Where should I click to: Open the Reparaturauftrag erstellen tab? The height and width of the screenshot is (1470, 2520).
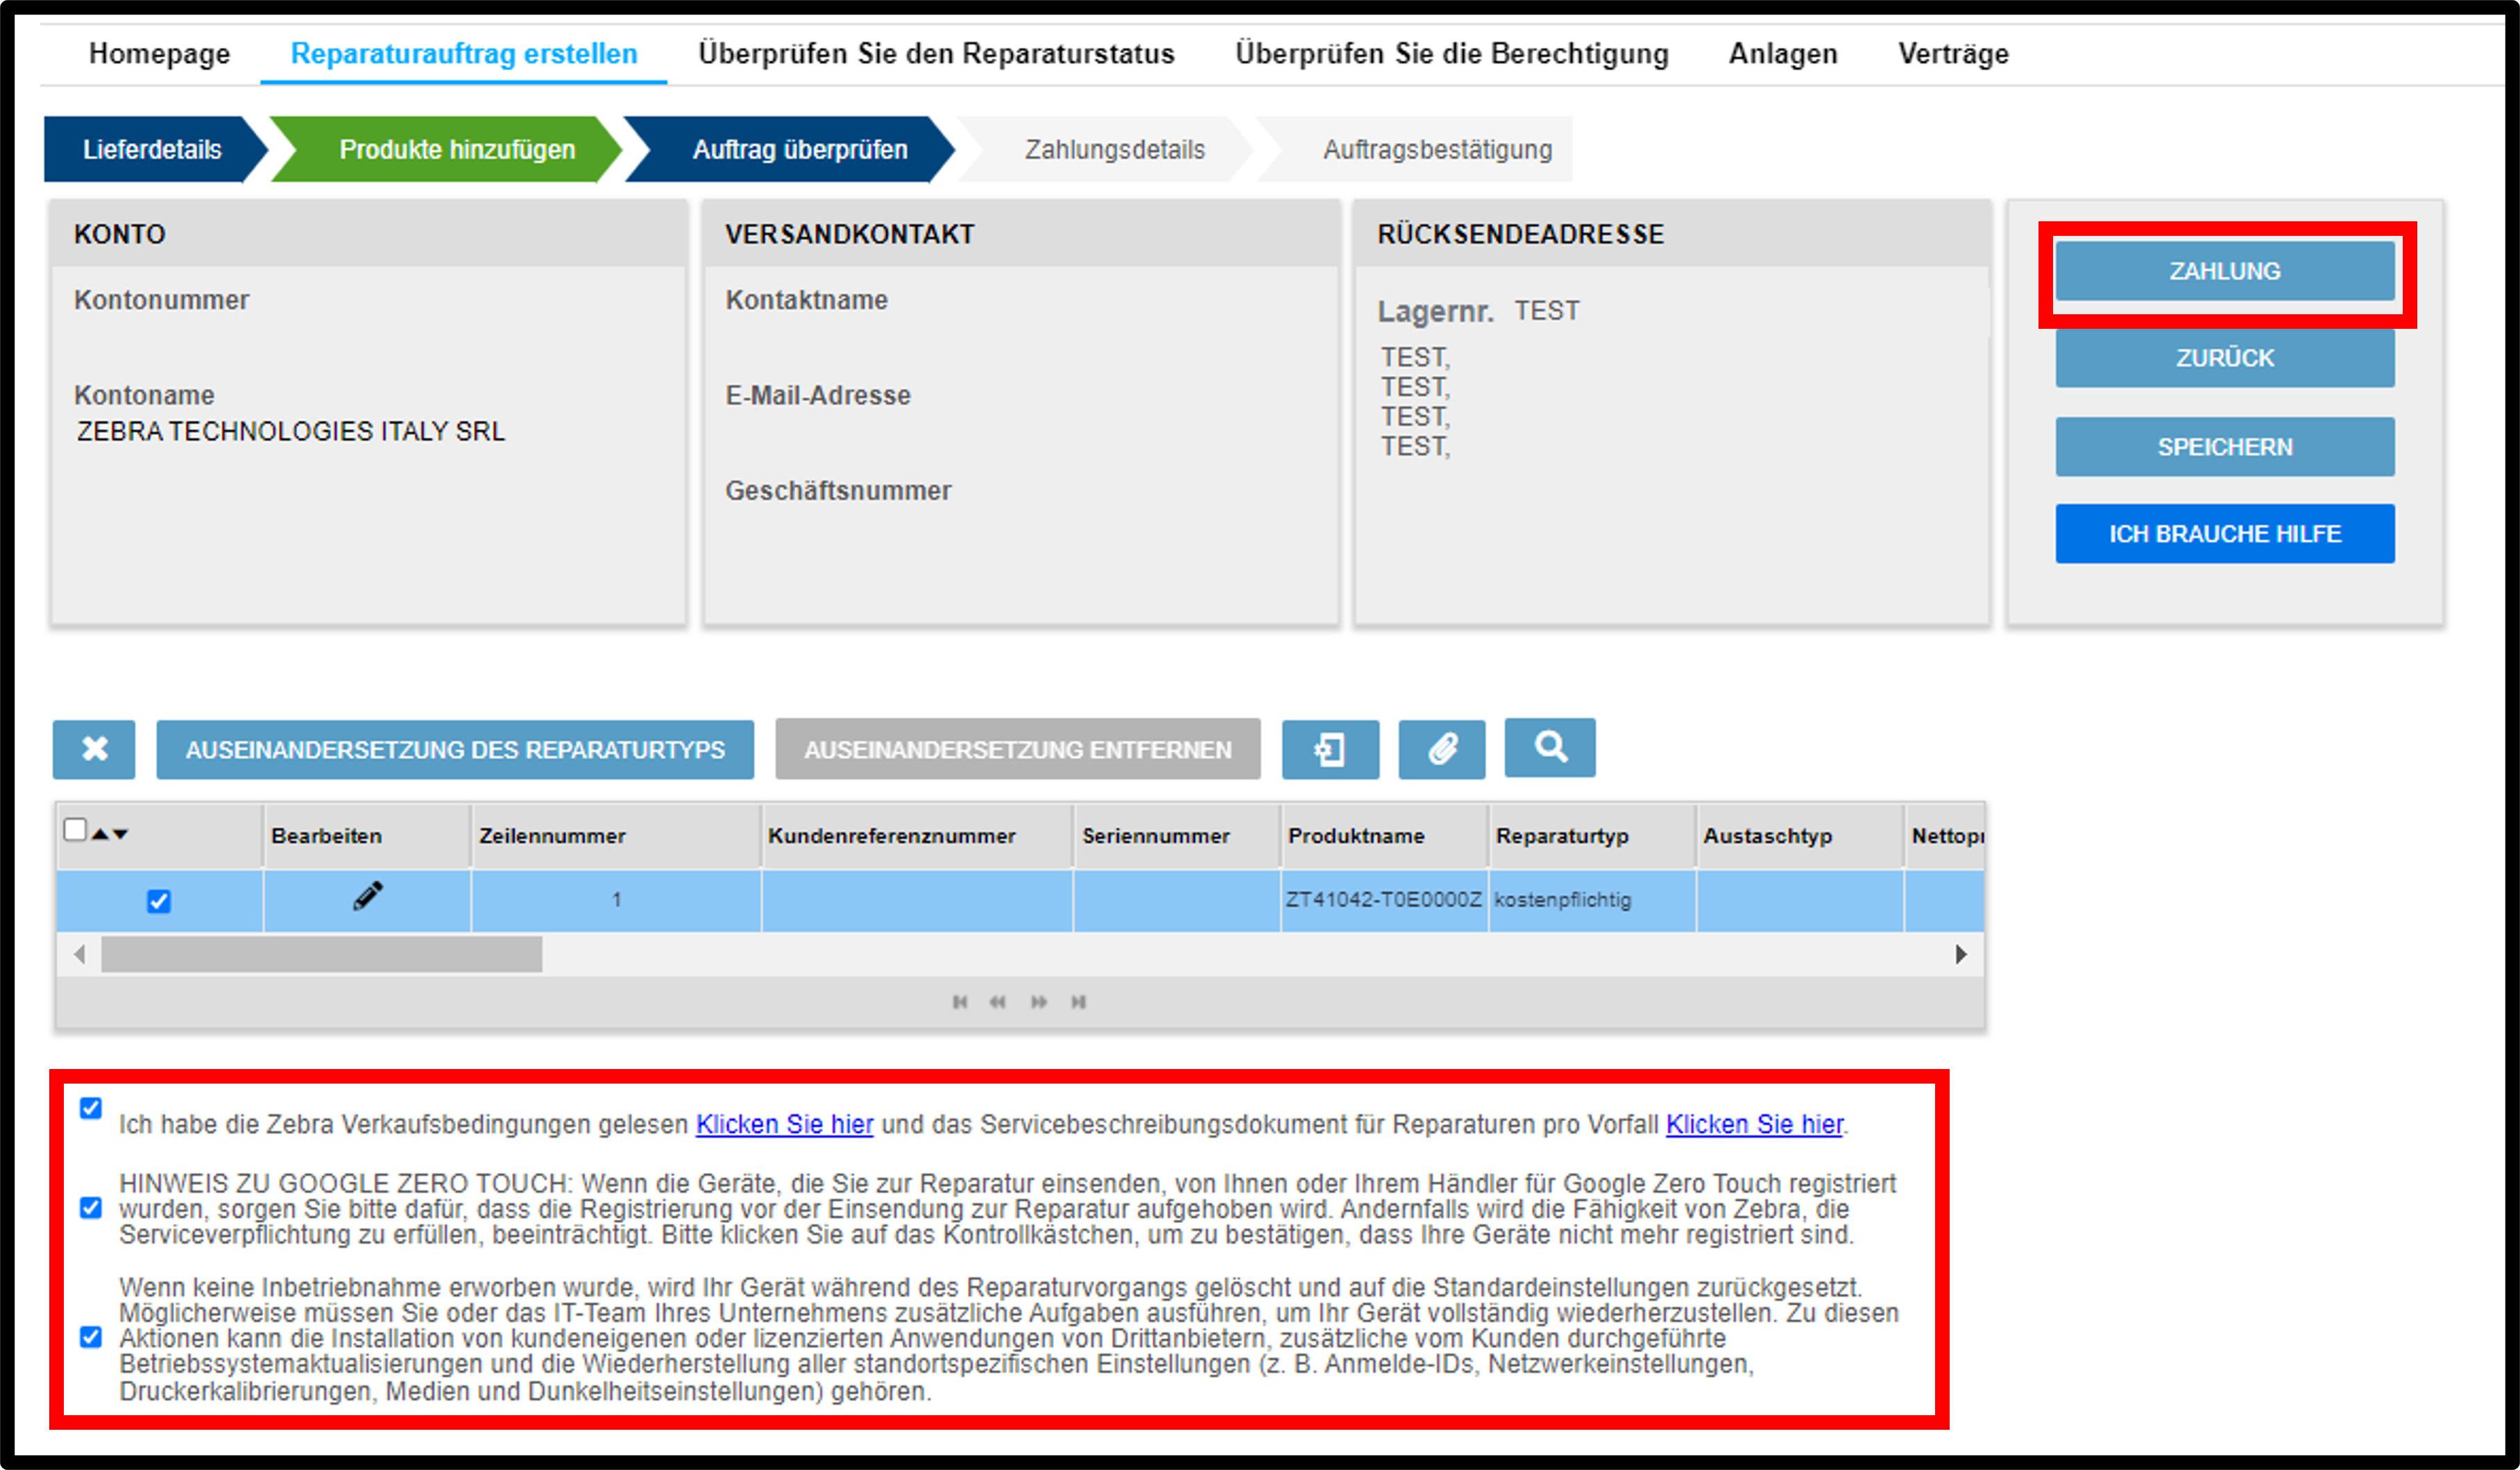click(464, 53)
